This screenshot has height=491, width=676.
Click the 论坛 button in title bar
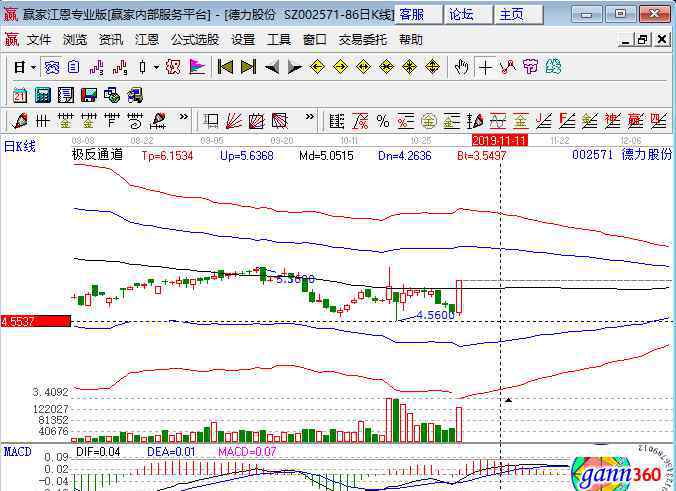tap(469, 15)
